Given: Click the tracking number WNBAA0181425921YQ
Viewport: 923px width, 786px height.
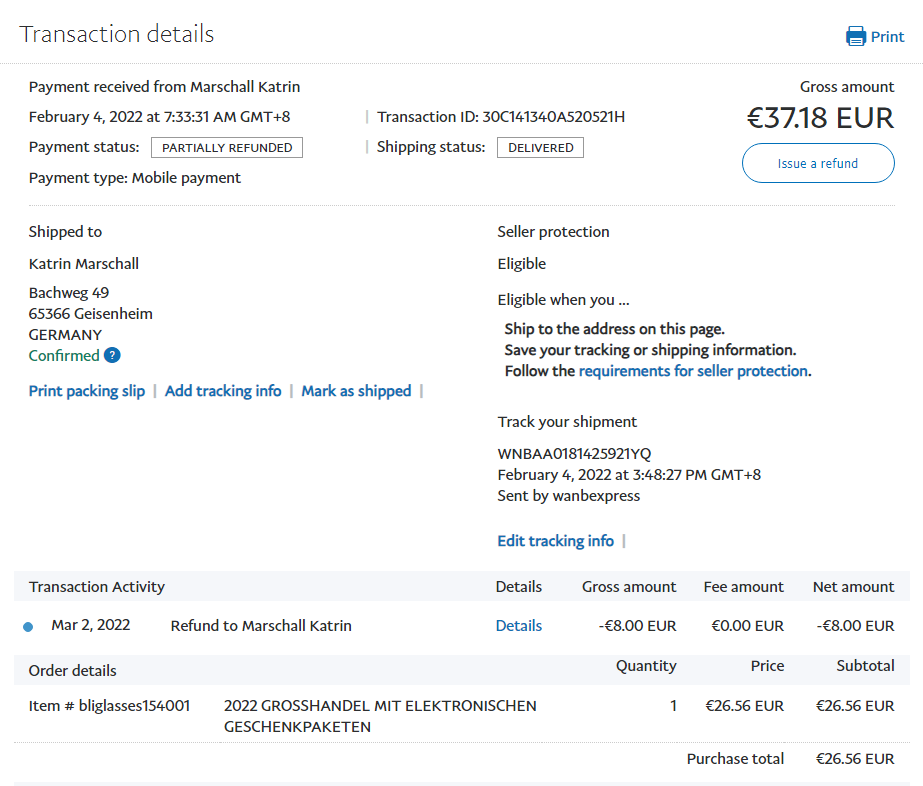Looking at the screenshot, I should pos(574,454).
